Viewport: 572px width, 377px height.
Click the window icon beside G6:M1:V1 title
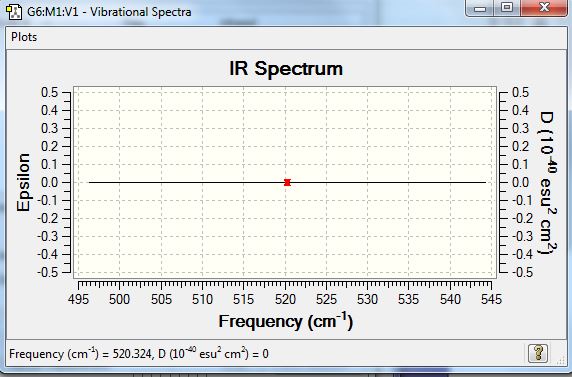14,12
